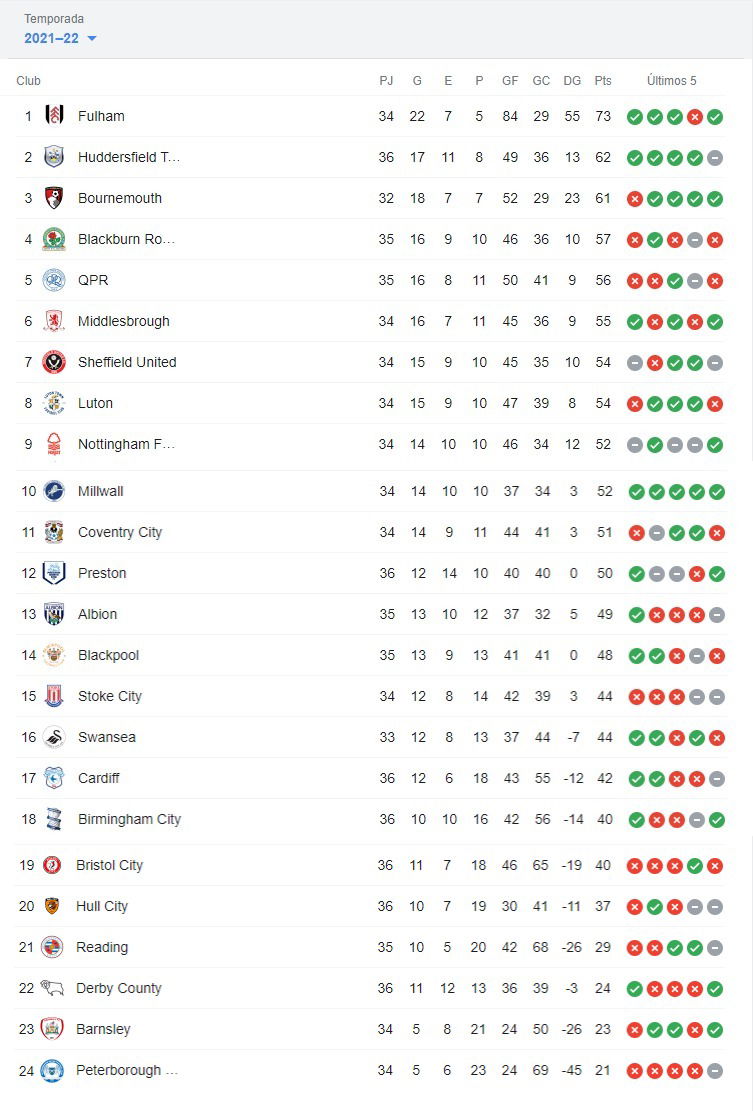Click the Hull City tiger badge
753x1111 pixels.
pos(52,906)
